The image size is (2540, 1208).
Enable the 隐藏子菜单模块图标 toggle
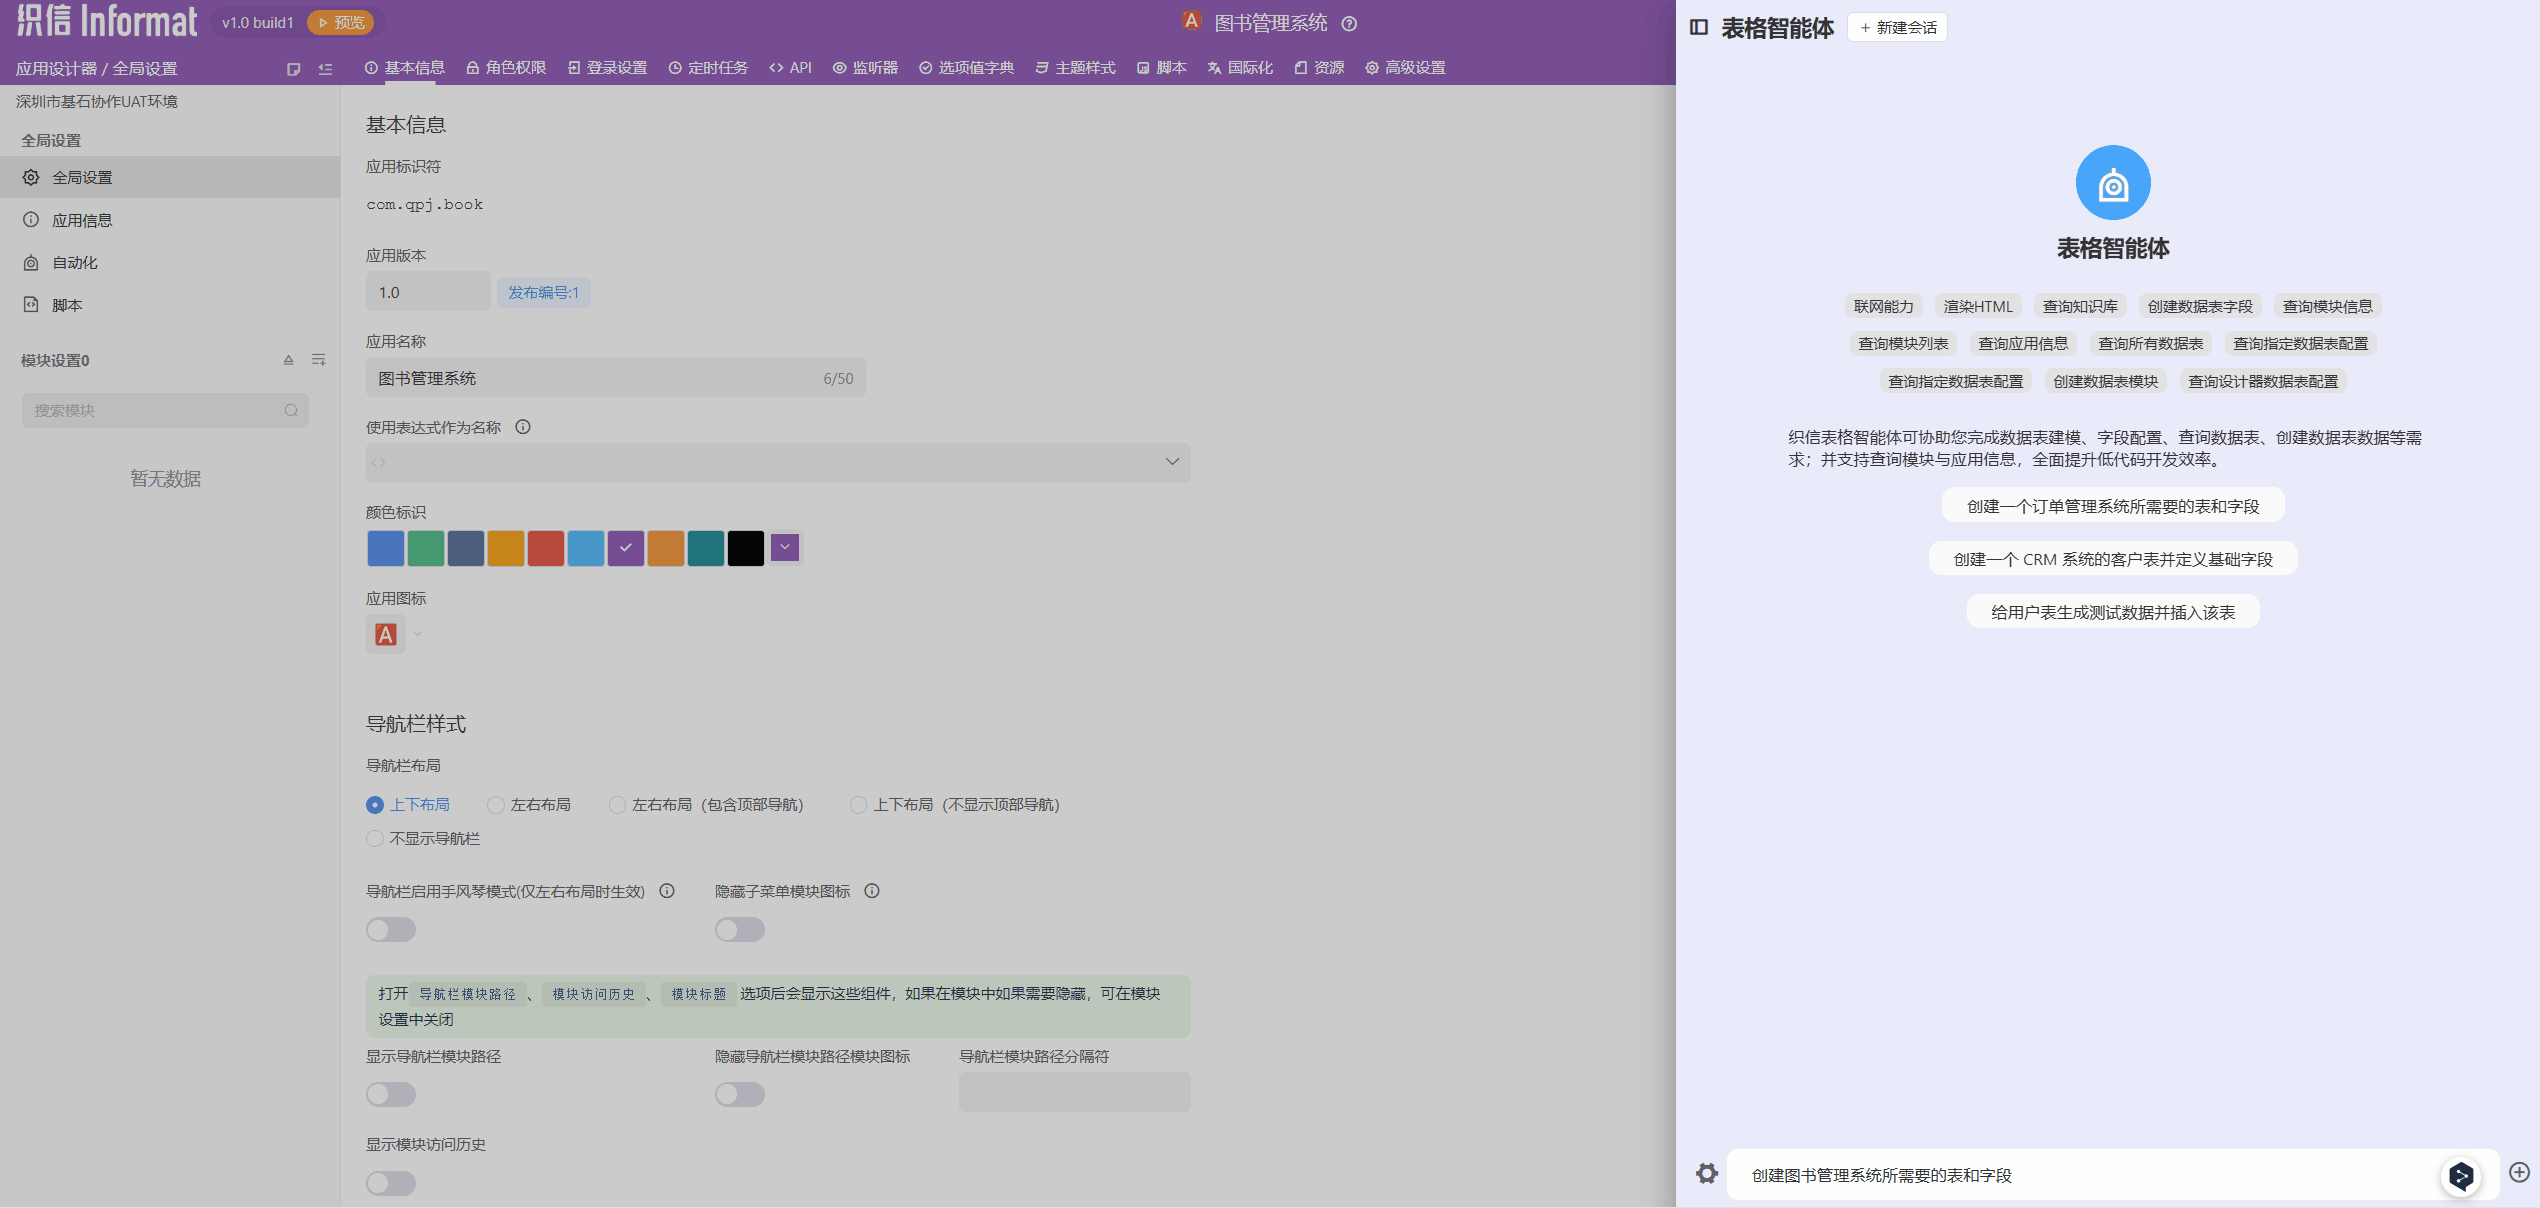739,929
